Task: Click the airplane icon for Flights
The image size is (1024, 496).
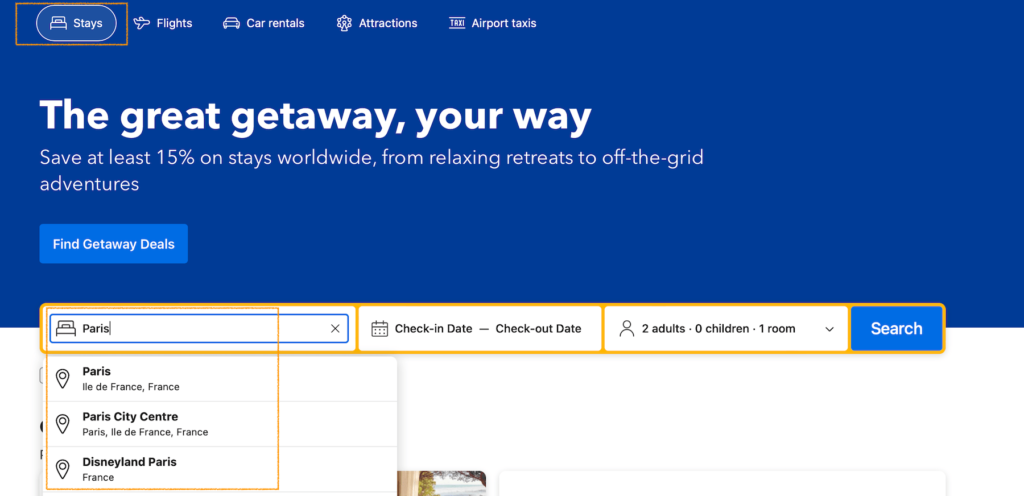Action: pos(142,23)
